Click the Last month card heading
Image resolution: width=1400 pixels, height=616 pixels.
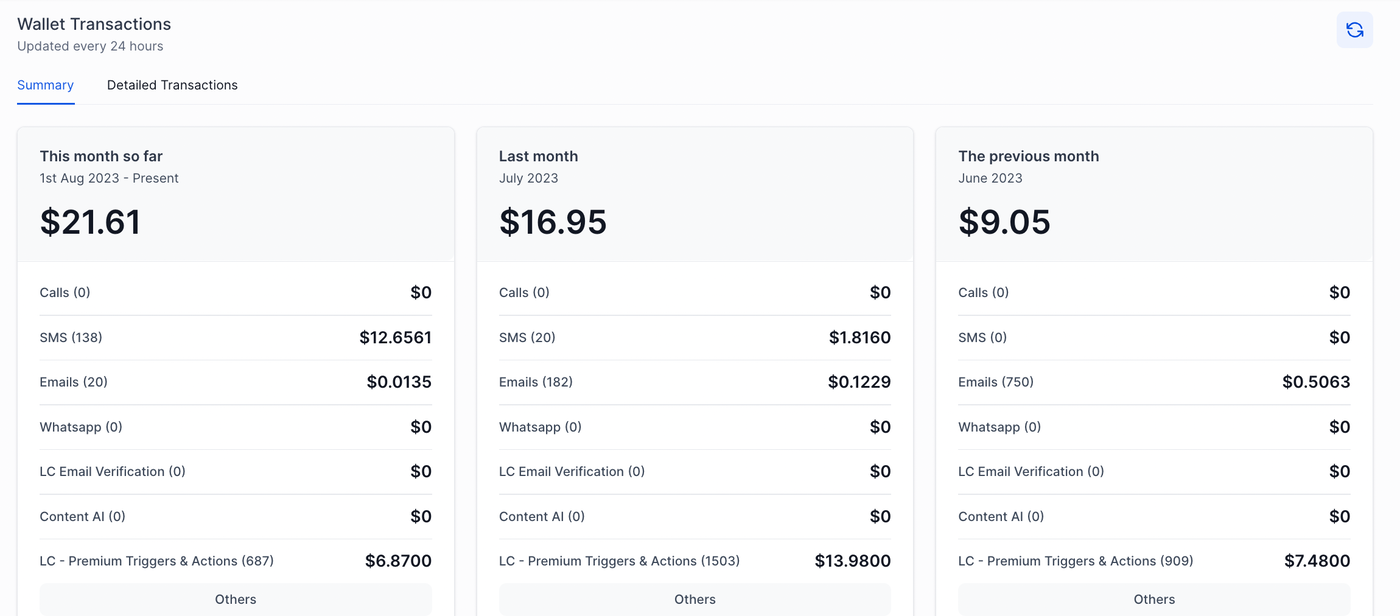tap(538, 156)
